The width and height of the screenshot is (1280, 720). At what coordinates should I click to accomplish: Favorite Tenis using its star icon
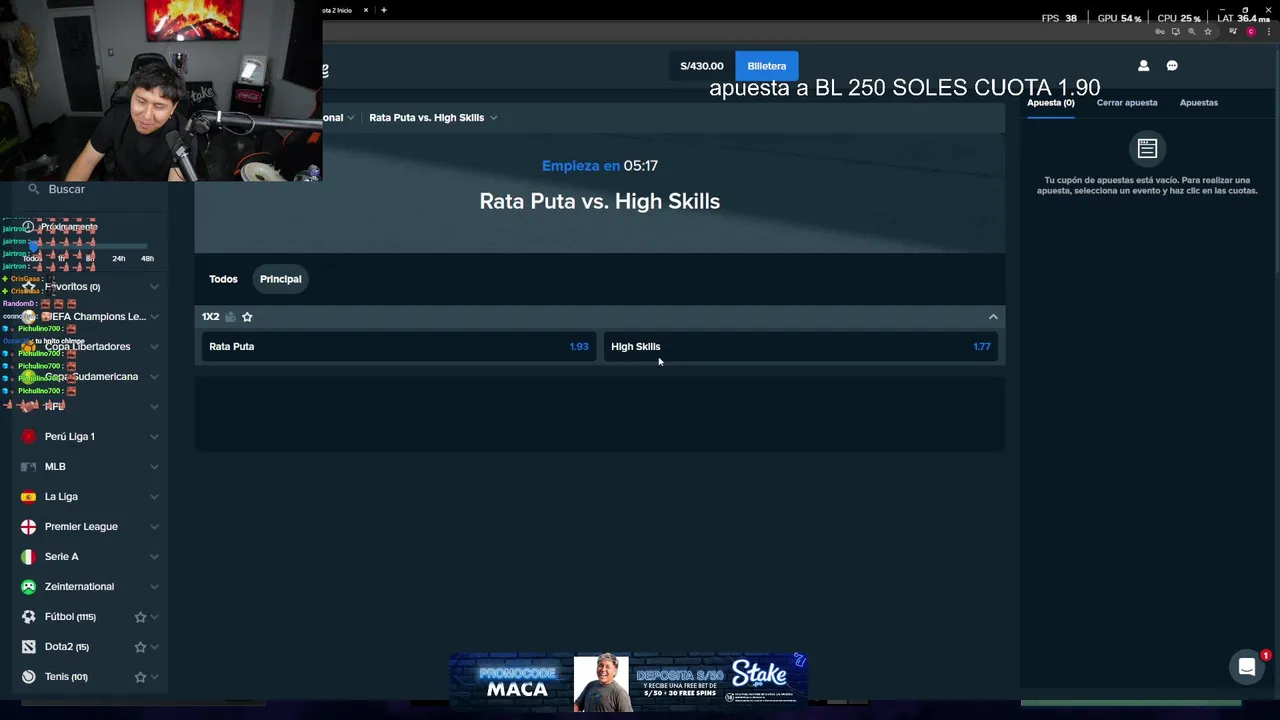(x=140, y=677)
